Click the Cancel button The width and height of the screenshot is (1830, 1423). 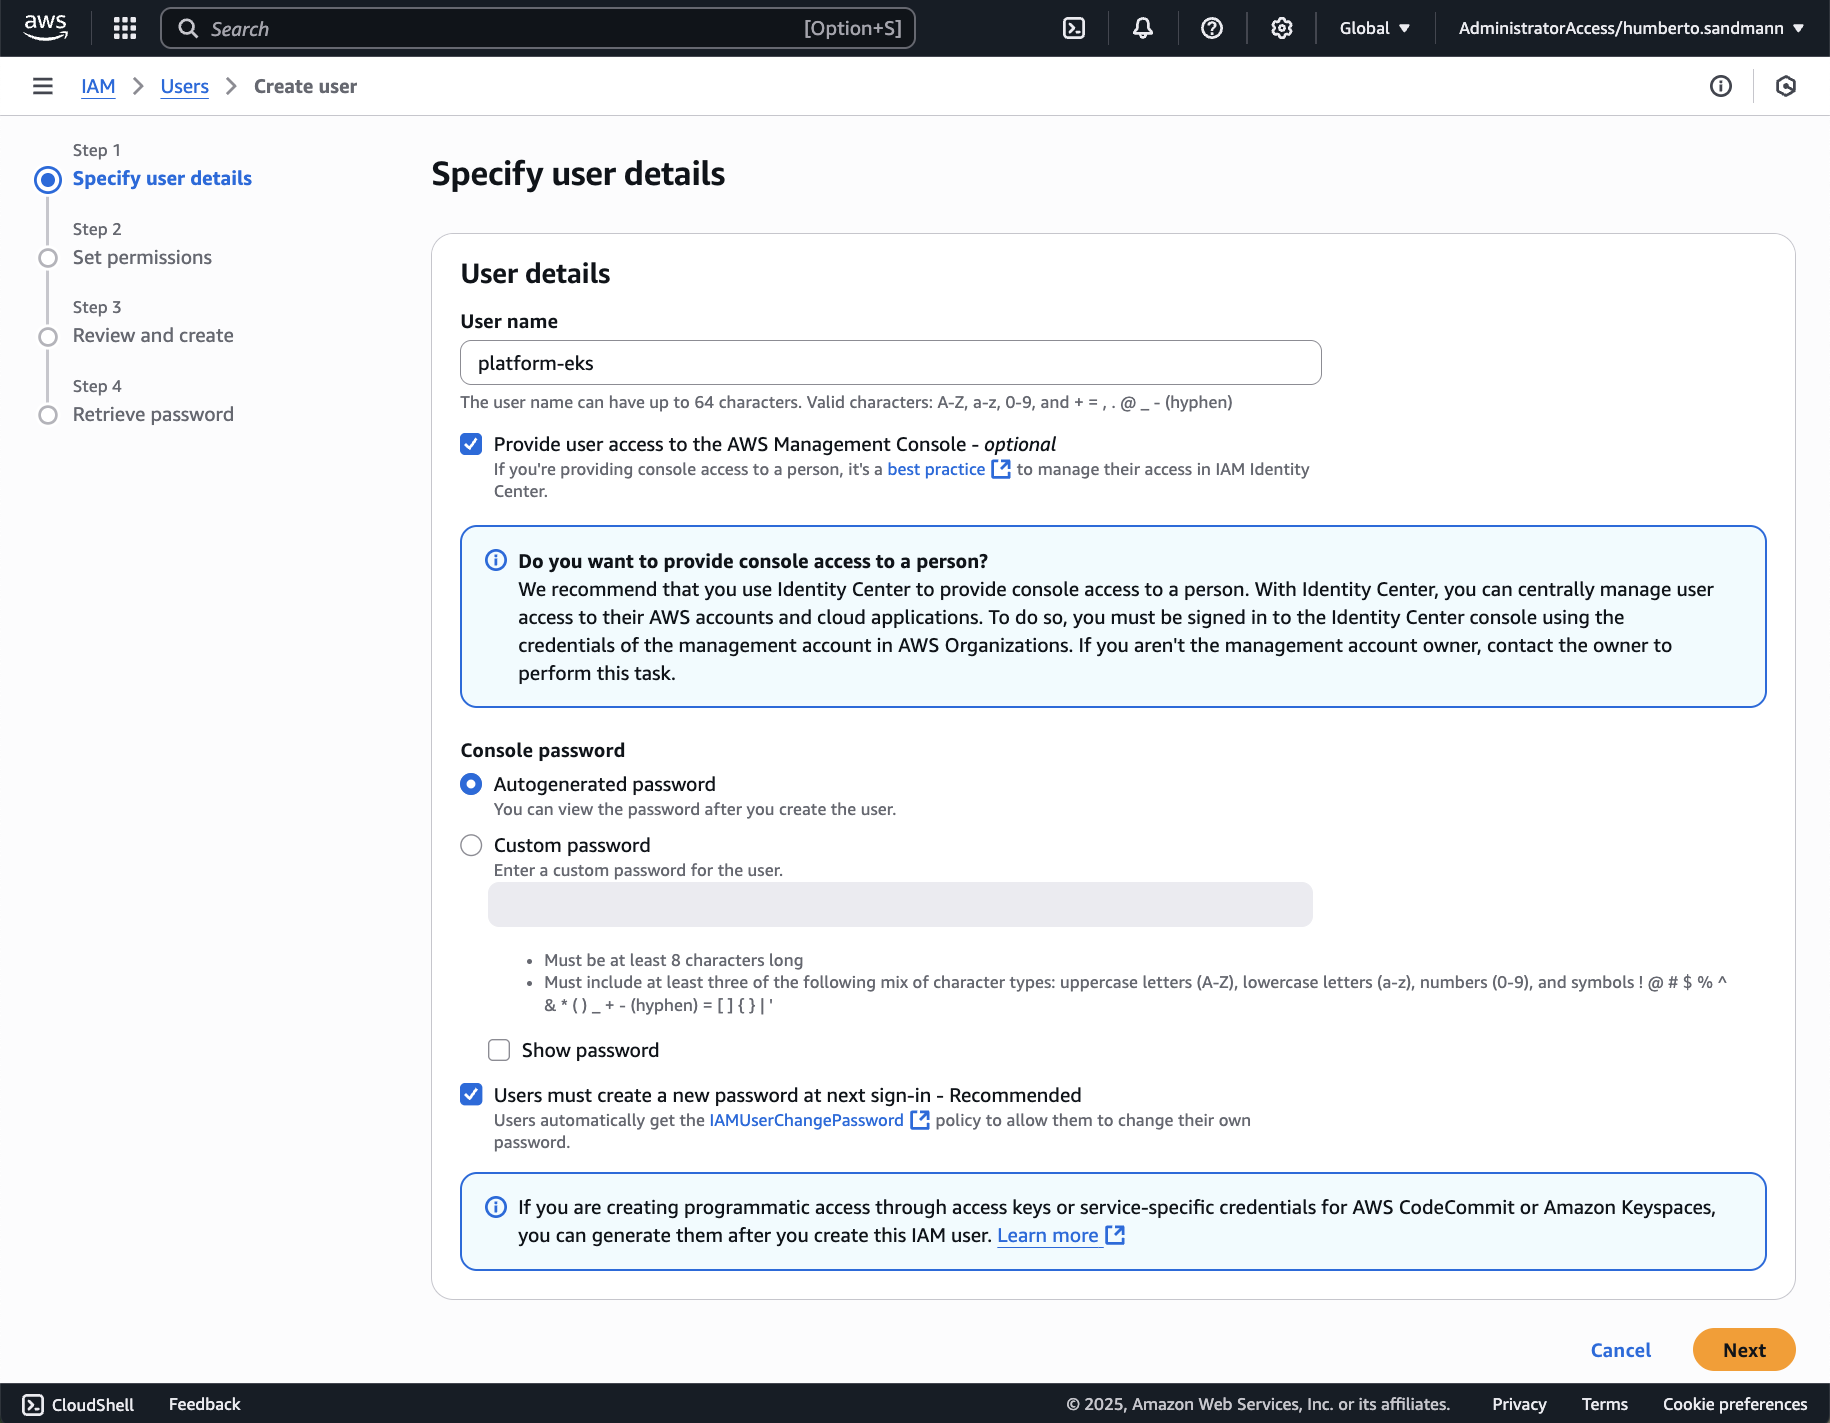[1620, 1350]
